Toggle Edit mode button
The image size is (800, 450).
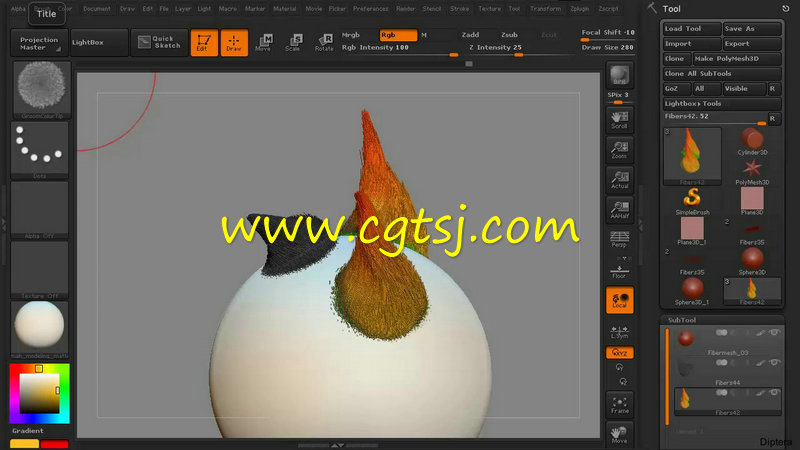point(204,42)
